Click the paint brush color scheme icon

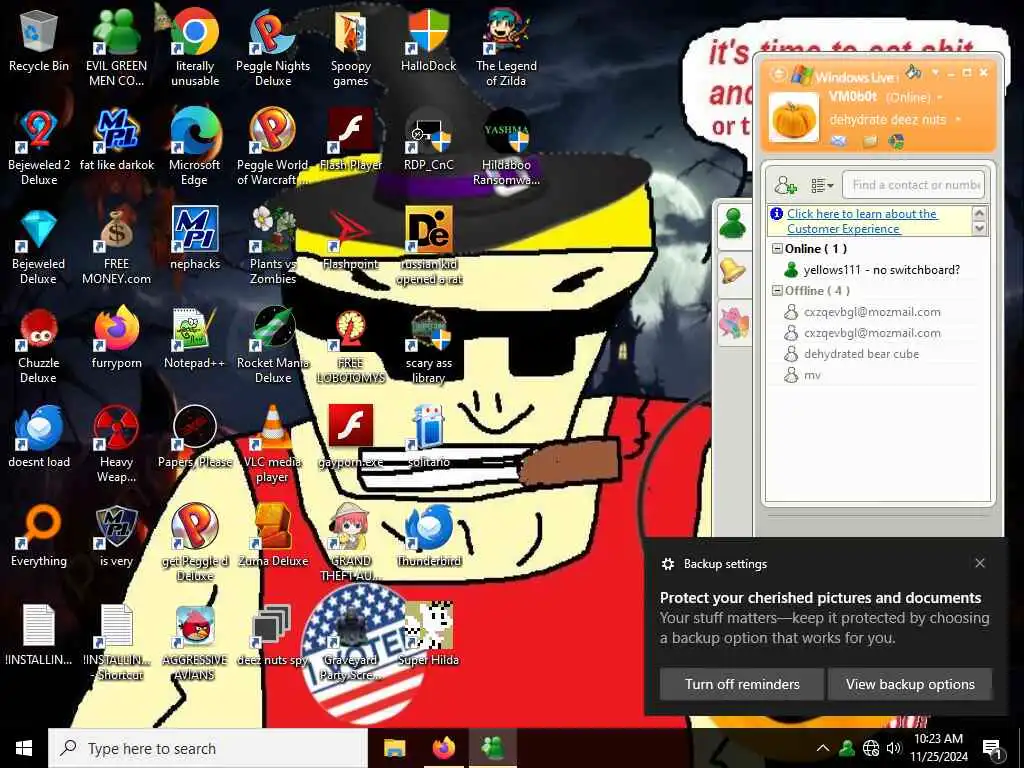click(913, 71)
